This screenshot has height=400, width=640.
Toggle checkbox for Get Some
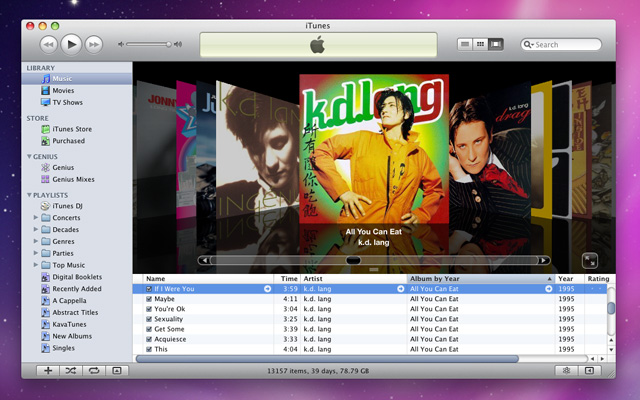(149, 329)
